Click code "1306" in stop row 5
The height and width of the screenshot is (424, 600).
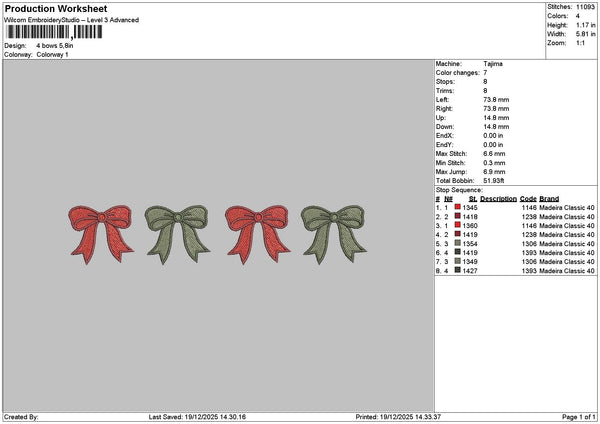click(x=529, y=244)
